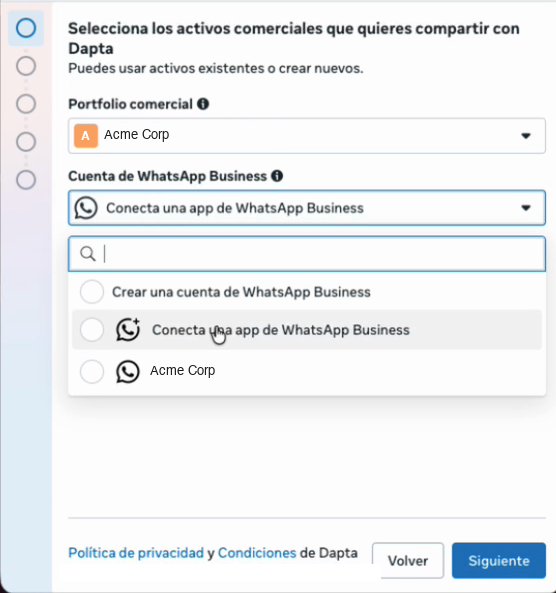Select the Acme Corp account radio button

92,371
